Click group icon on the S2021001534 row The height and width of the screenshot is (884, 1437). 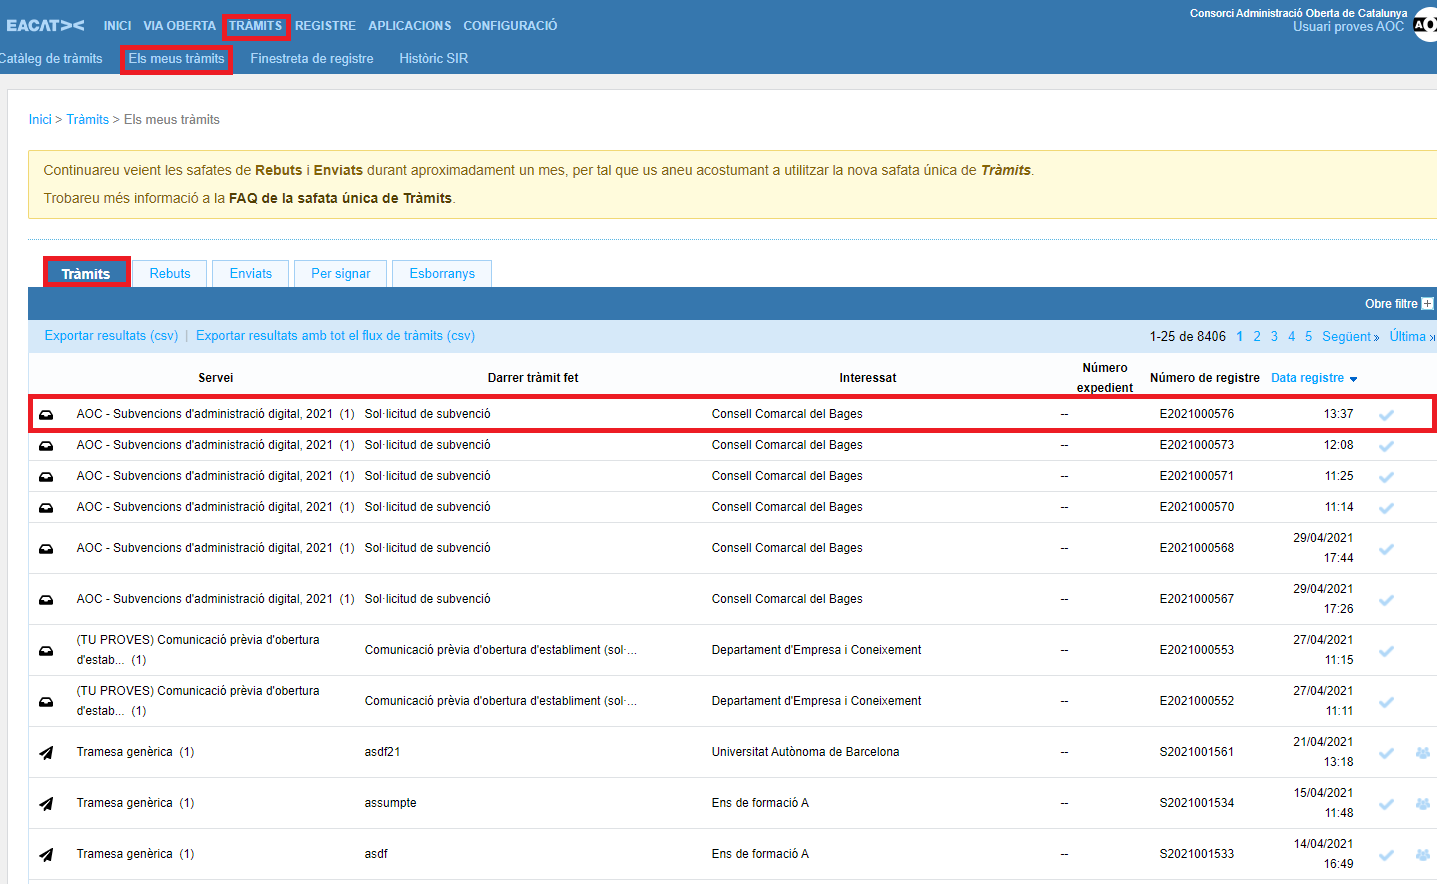click(1422, 804)
